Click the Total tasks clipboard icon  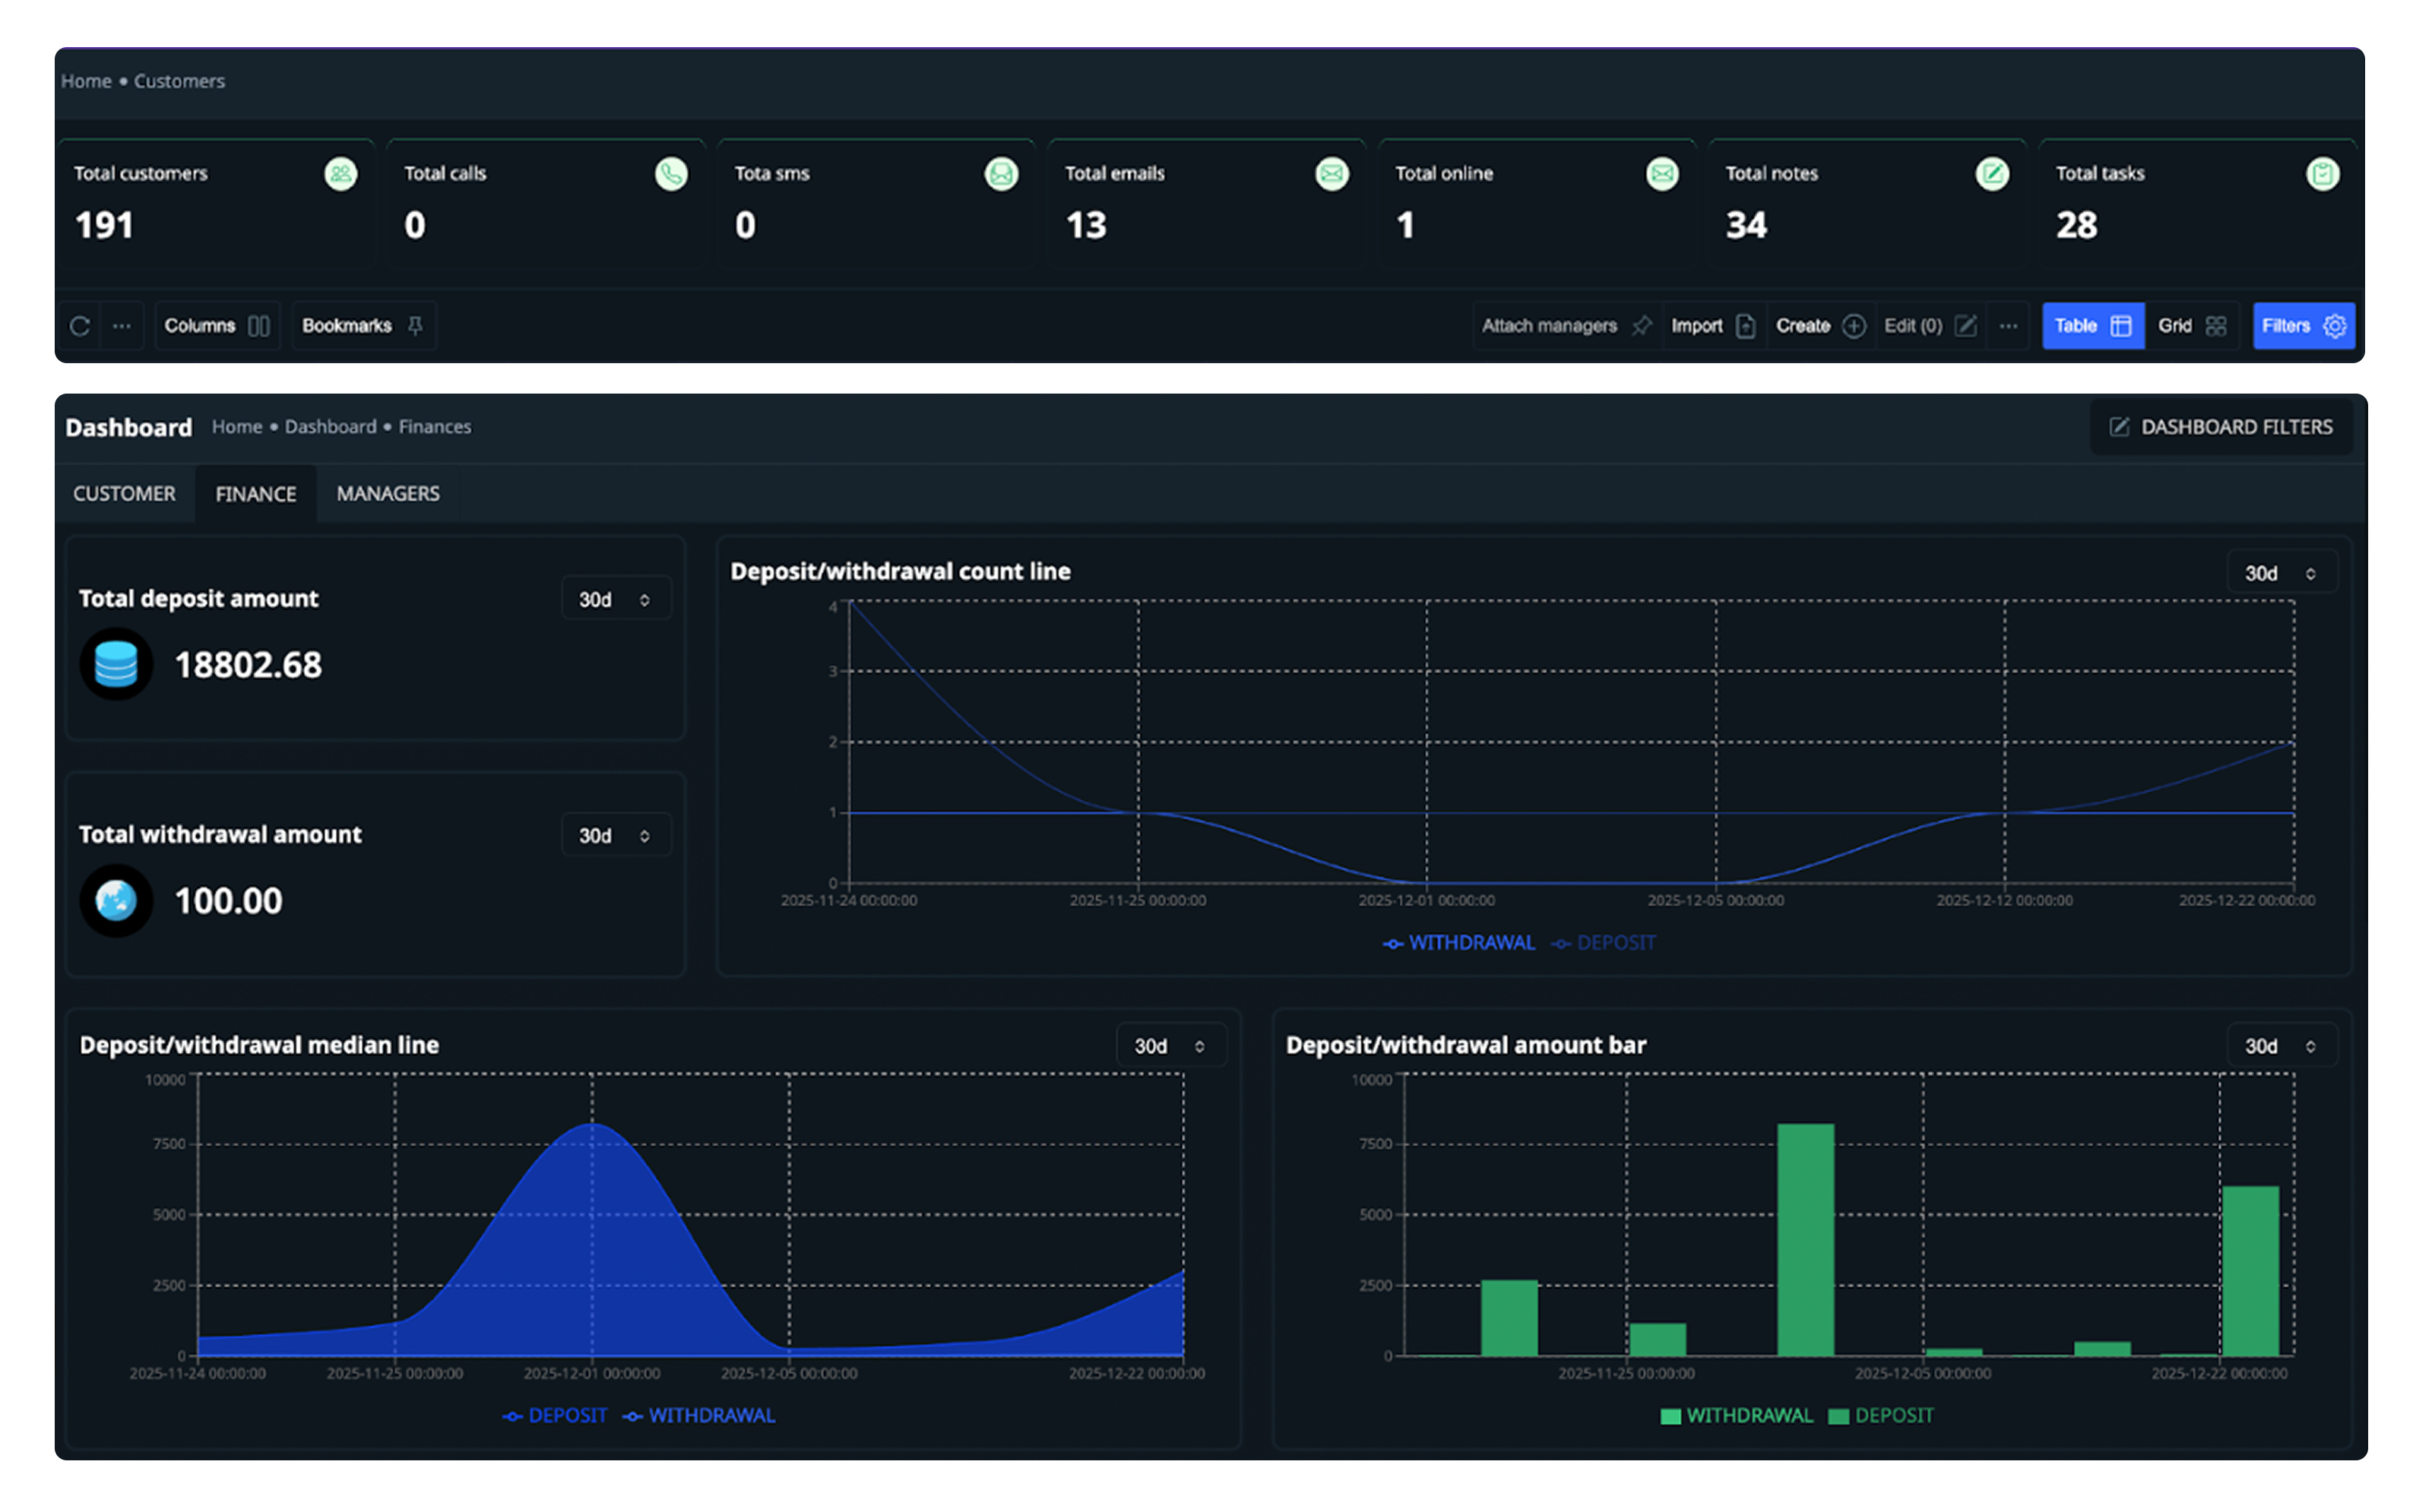[2324, 174]
